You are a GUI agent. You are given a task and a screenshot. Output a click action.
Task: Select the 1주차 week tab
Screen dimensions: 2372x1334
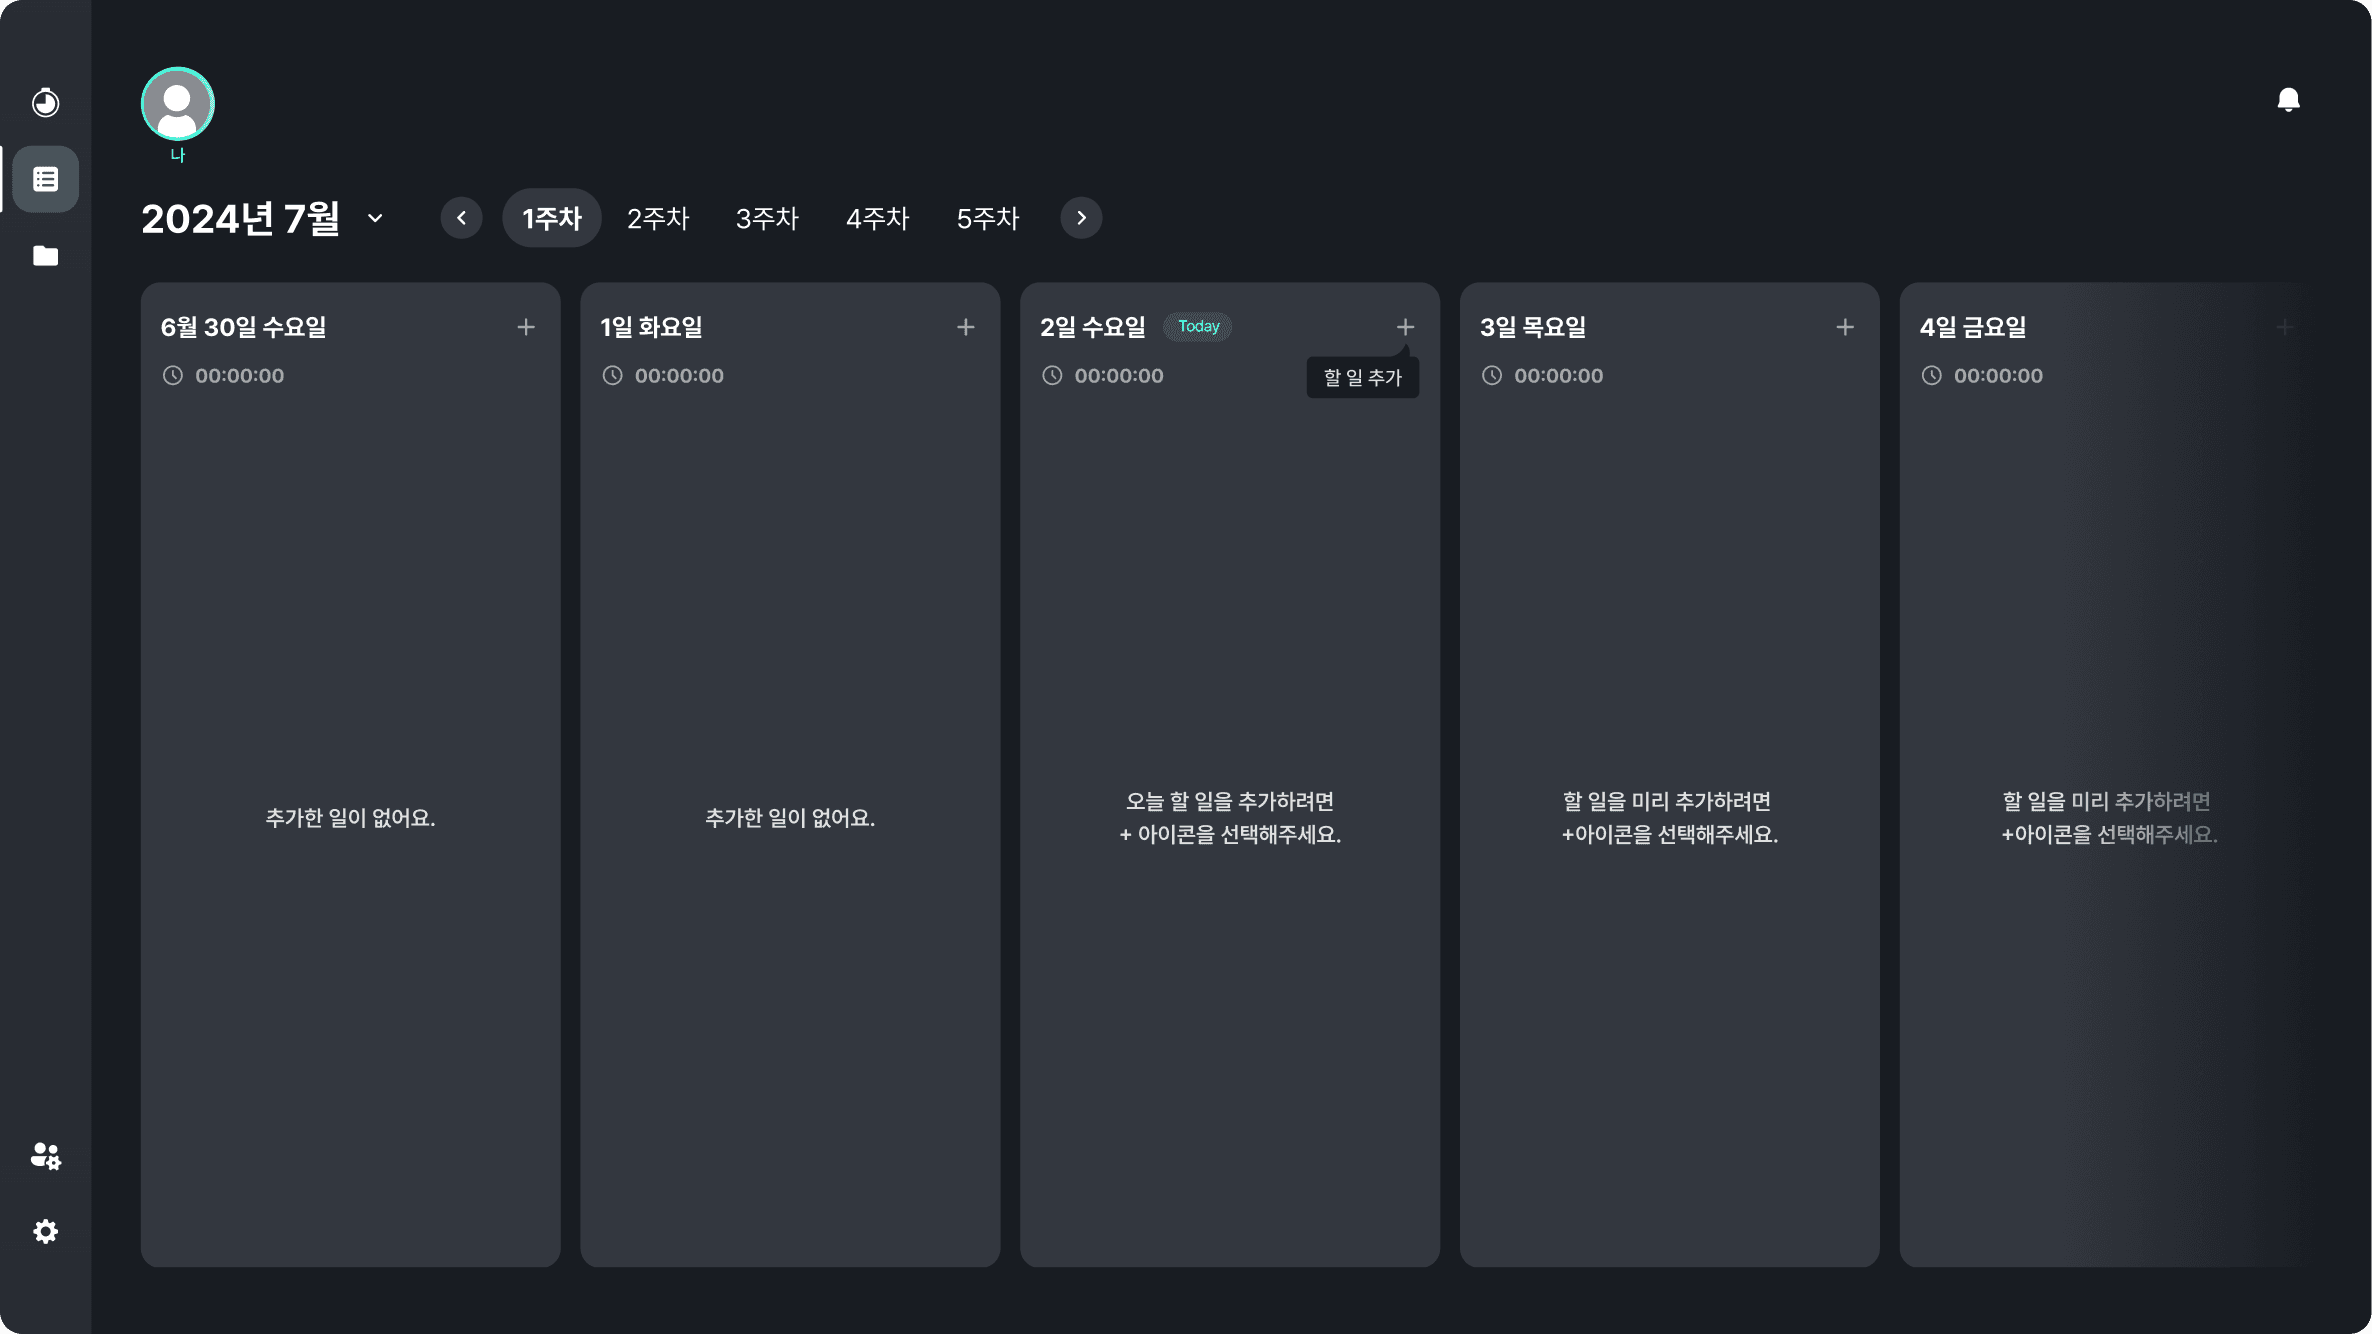point(551,218)
